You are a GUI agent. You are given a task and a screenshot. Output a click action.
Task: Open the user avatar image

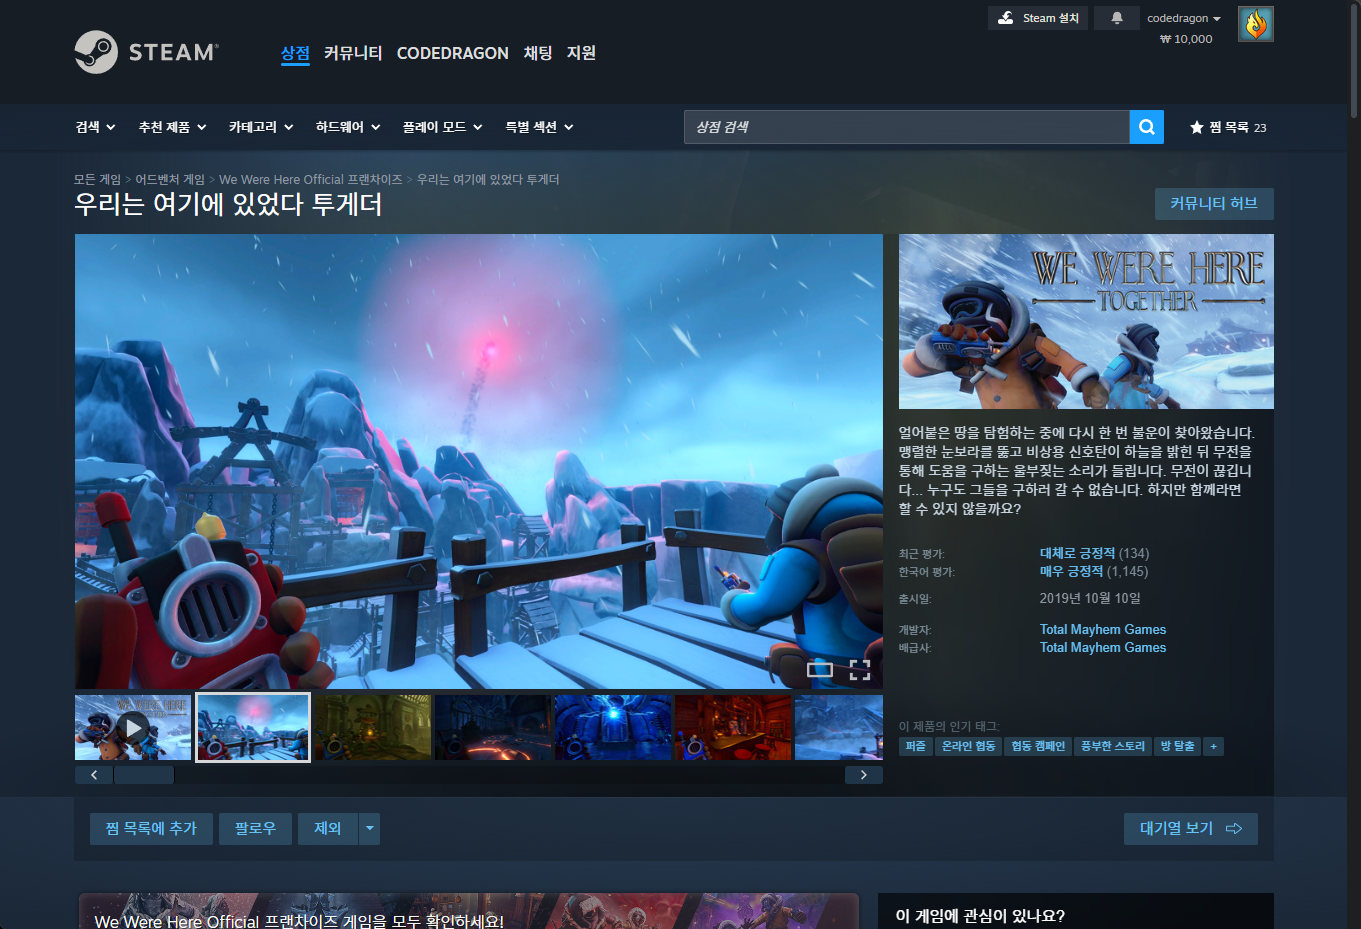(x=1256, y=24)
